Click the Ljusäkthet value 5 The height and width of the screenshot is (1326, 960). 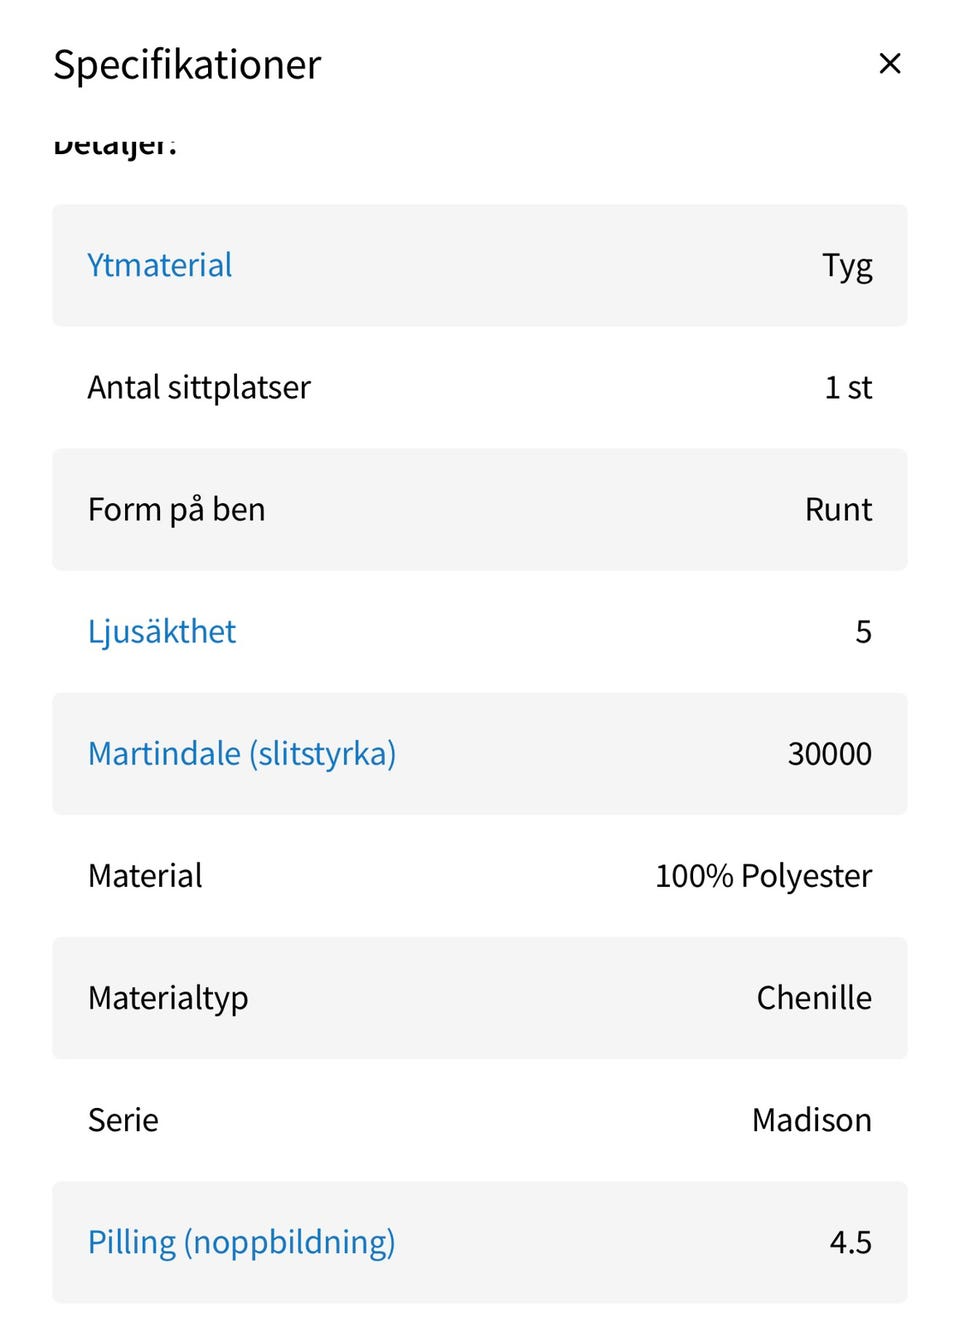point(863,631)
